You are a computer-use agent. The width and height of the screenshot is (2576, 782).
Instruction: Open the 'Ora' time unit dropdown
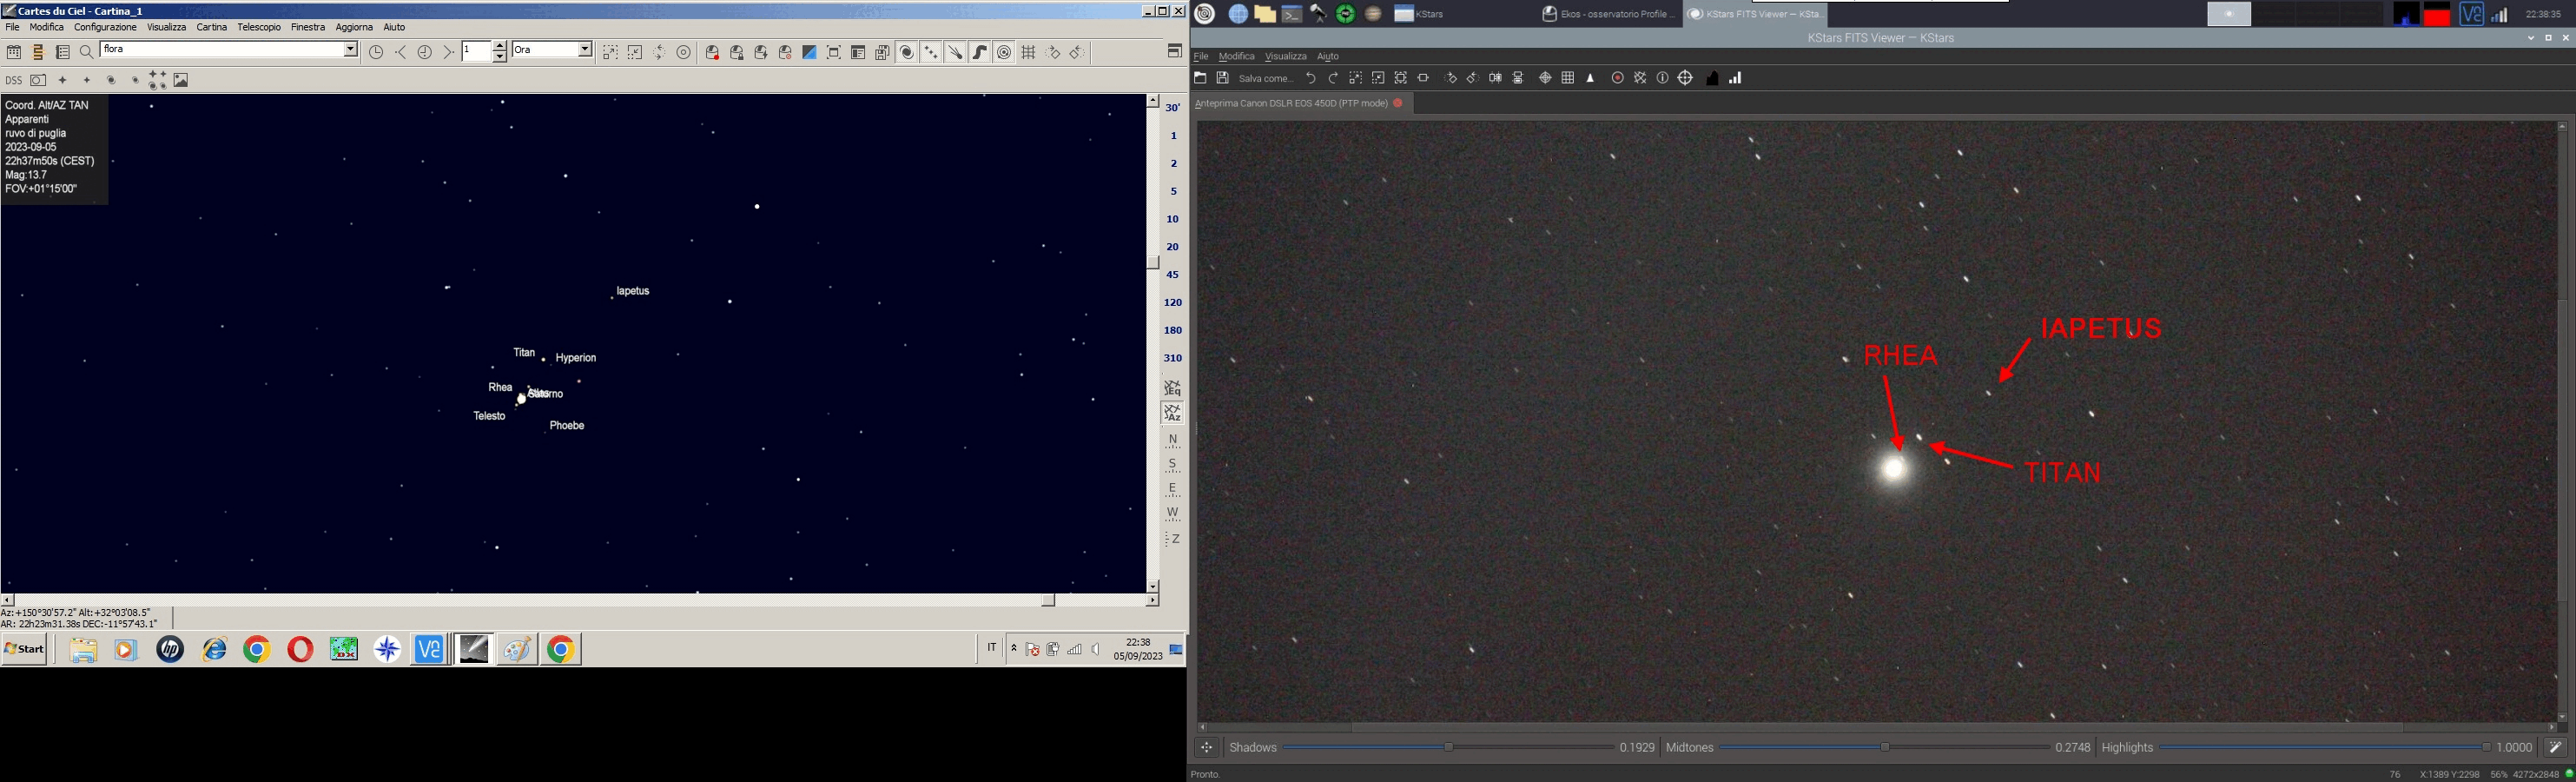click(585, 50)
